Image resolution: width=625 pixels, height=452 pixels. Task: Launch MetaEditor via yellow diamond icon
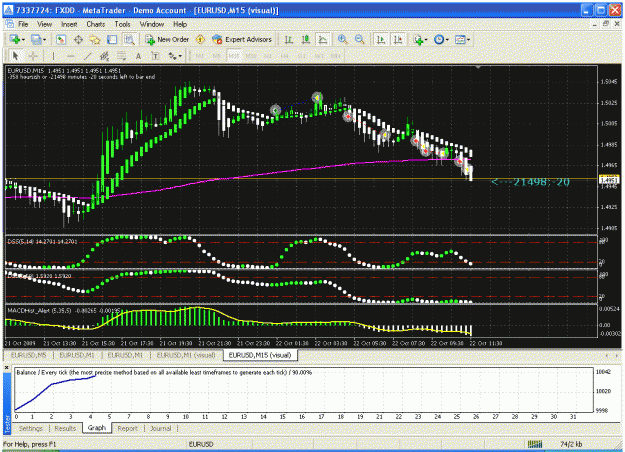[200, 39]
